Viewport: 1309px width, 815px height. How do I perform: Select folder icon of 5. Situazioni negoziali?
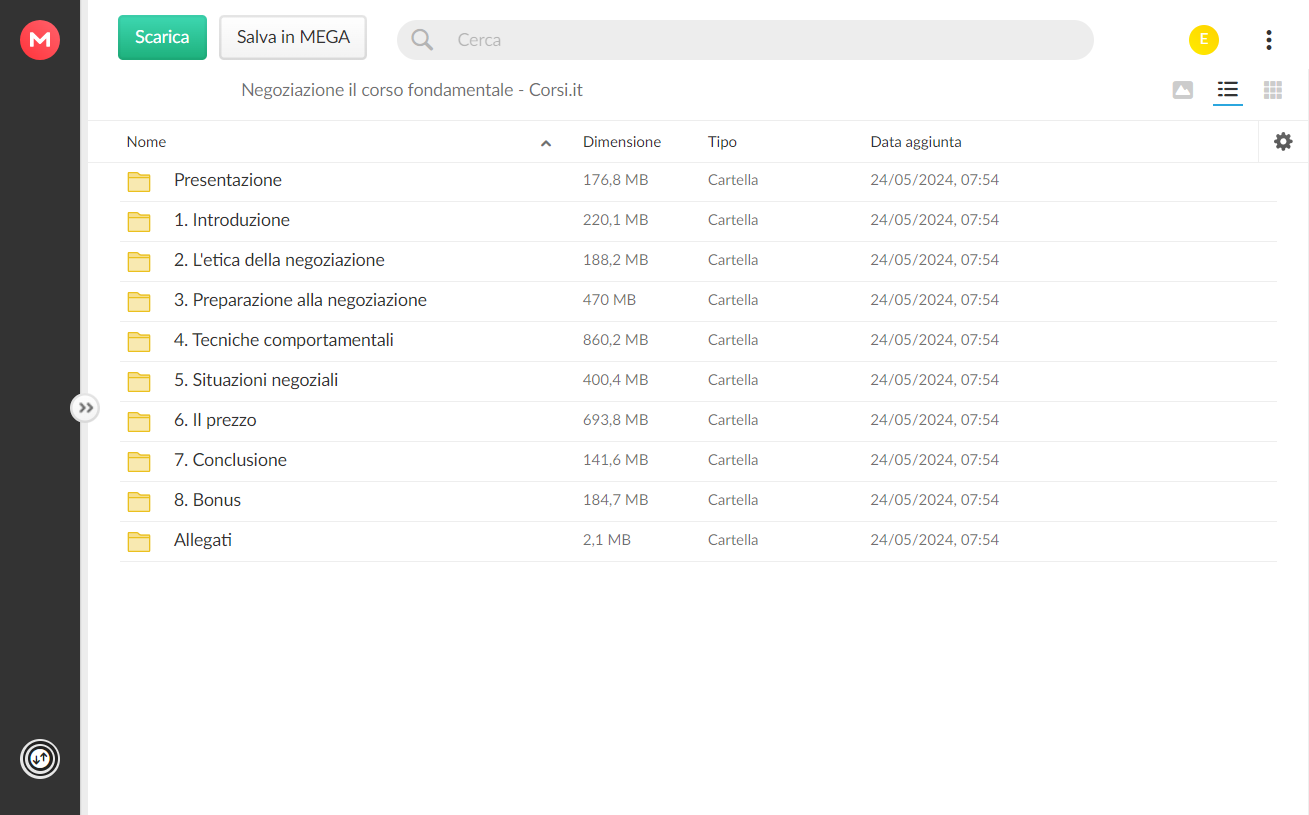click(x=139, y=381)
